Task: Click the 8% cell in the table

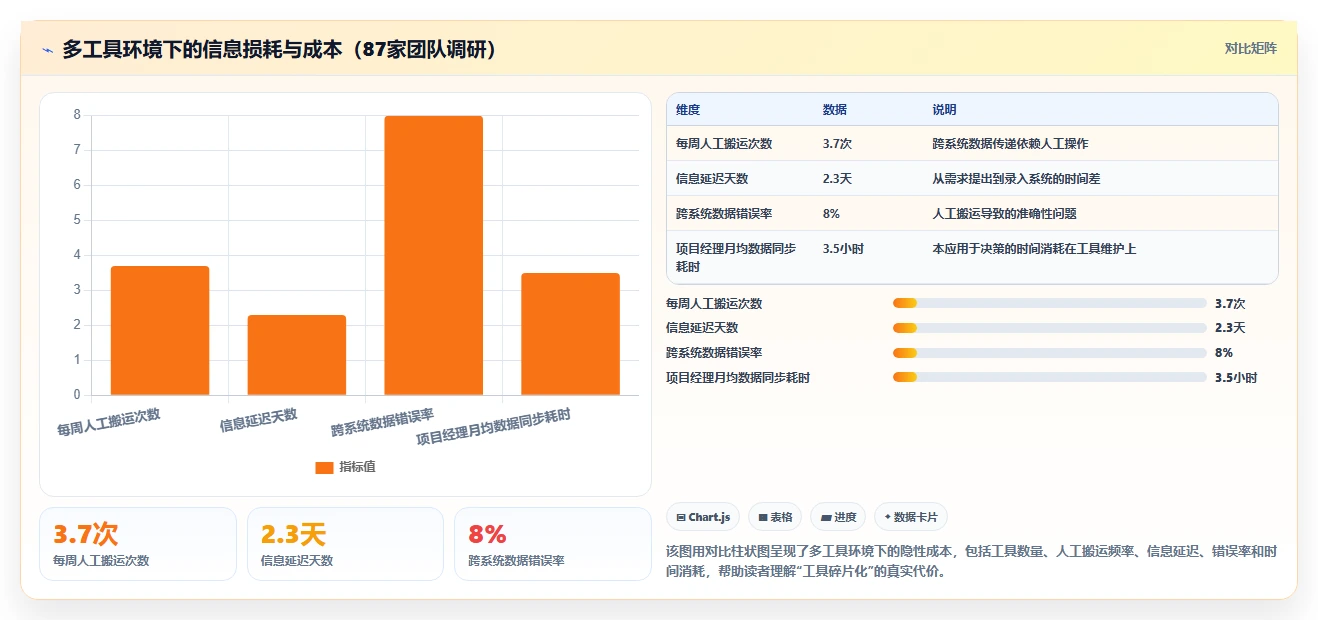Action: coord(831,214)
